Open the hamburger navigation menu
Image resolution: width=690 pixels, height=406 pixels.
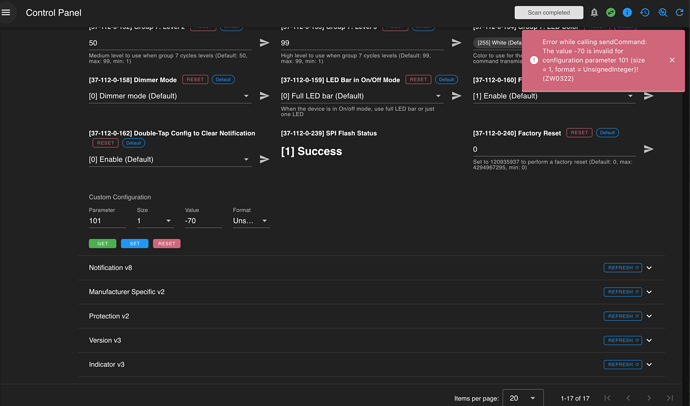8,13
